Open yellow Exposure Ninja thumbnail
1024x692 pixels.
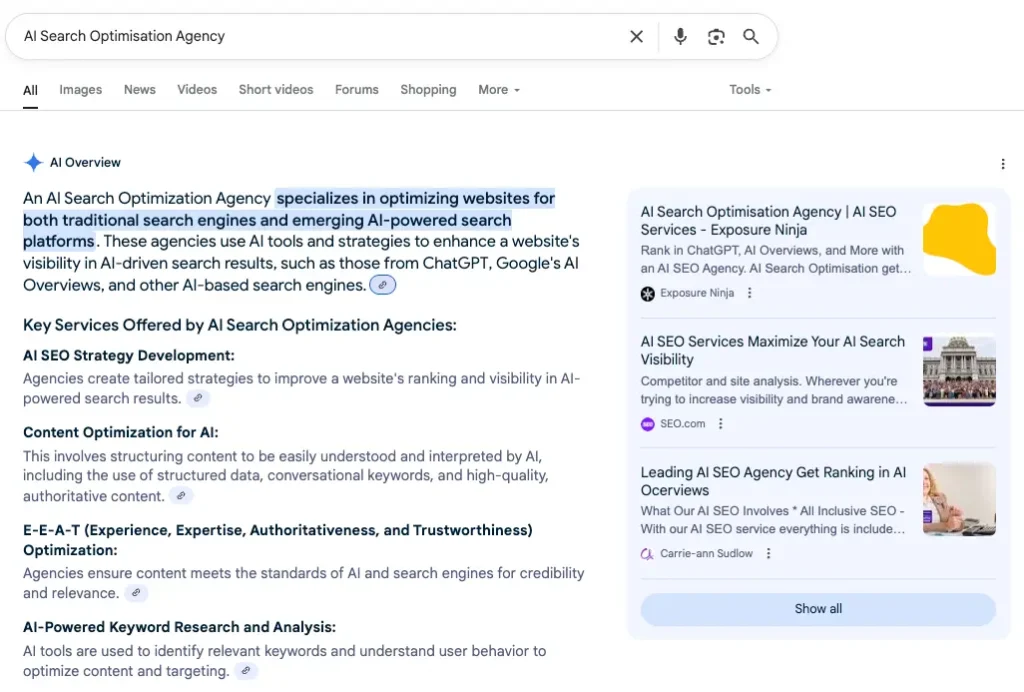tap(959, 240)
